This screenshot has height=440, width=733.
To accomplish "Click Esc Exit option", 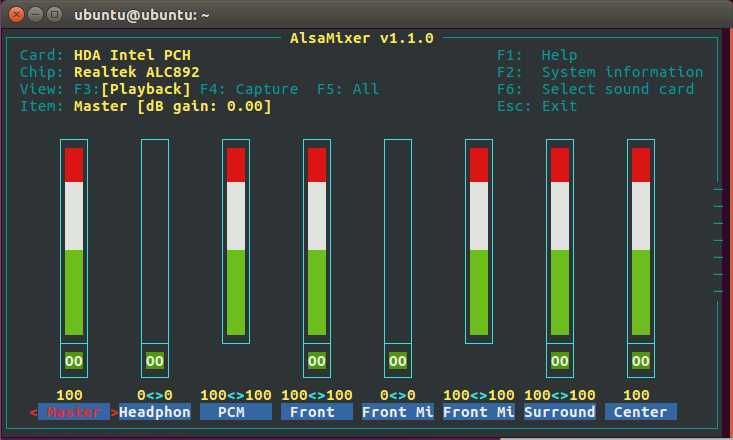I will [x=537, y=106].
